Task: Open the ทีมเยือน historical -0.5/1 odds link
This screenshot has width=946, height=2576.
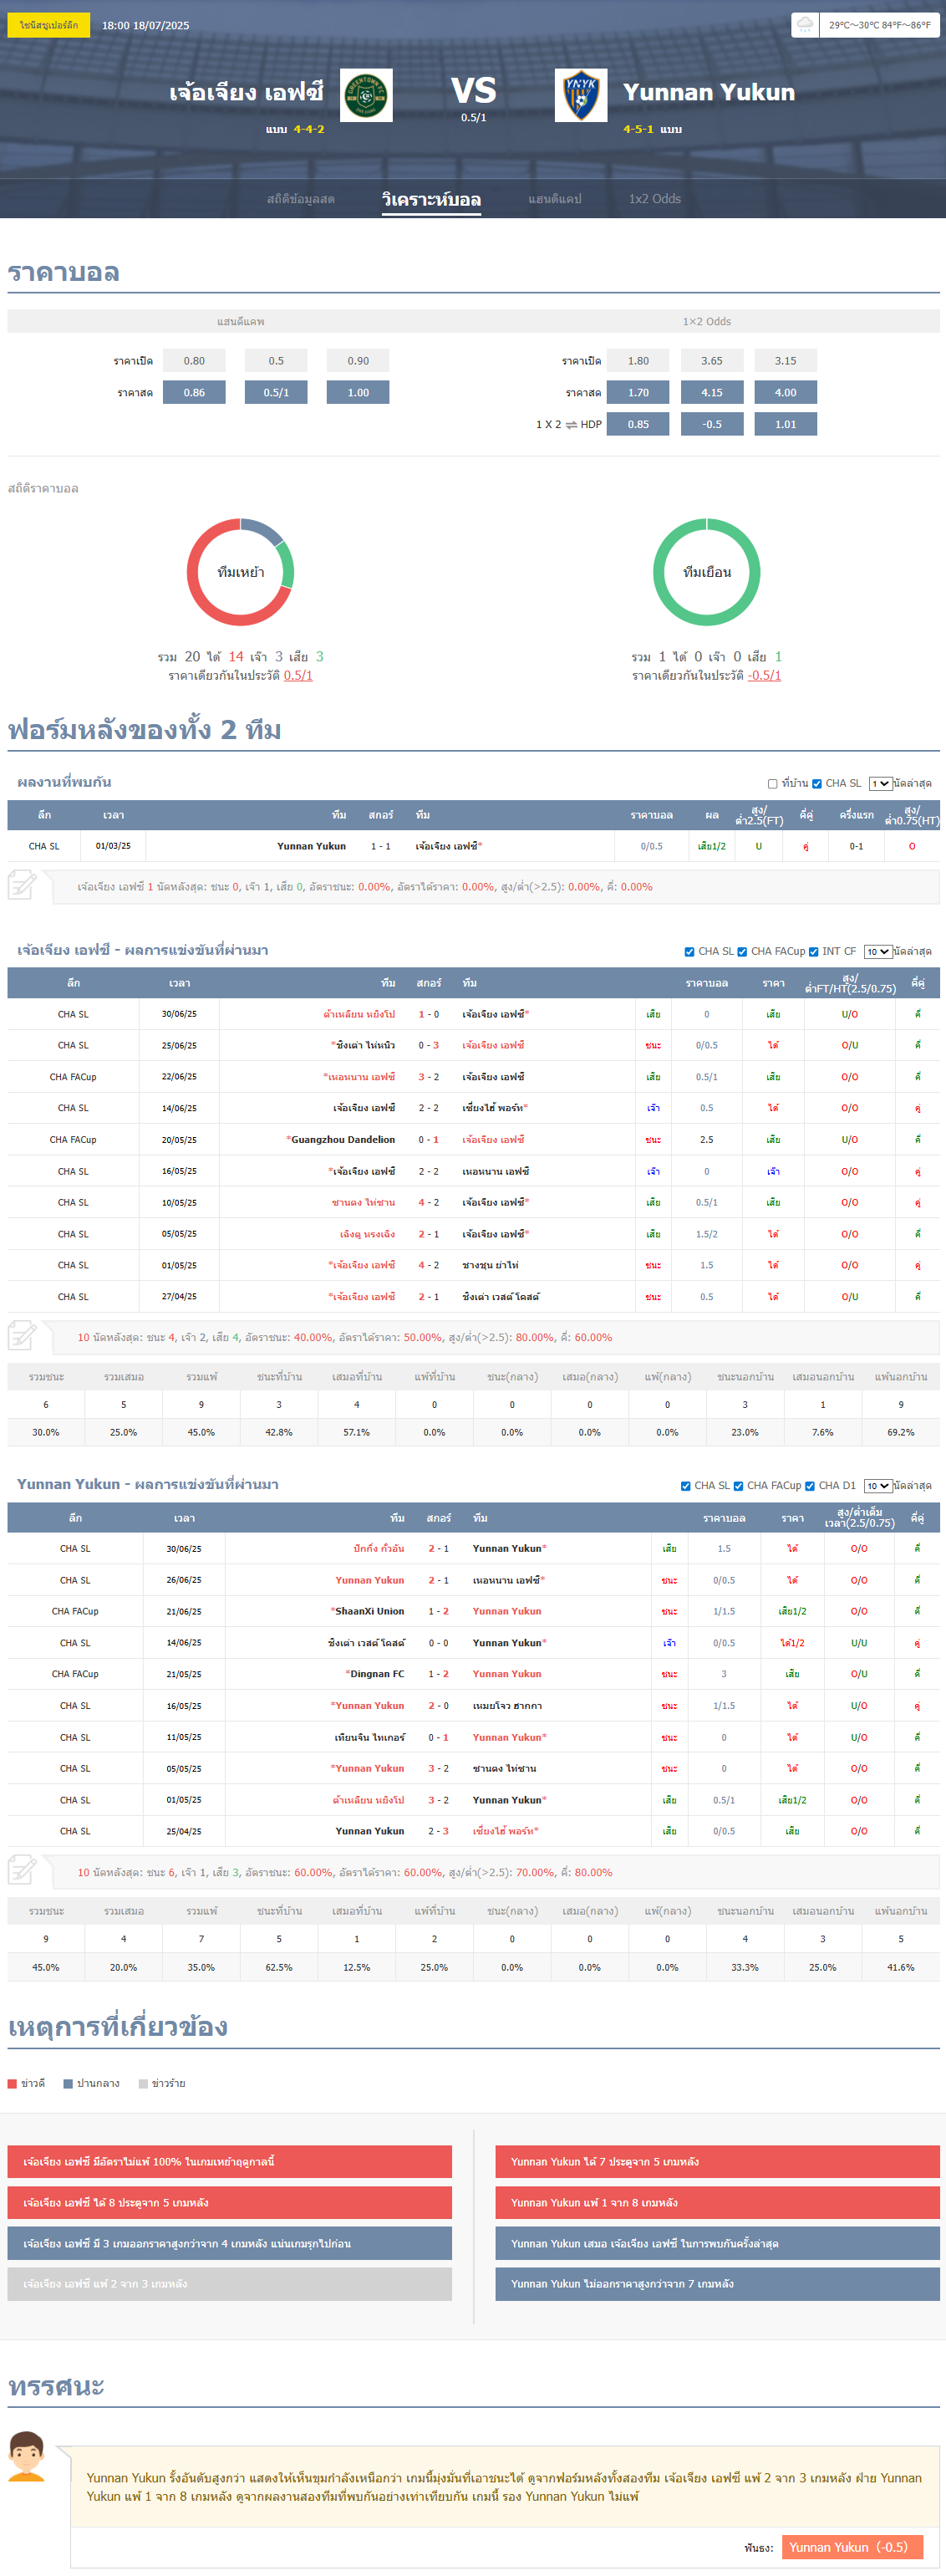Action: pyautogui.click(x=764, y=676)
